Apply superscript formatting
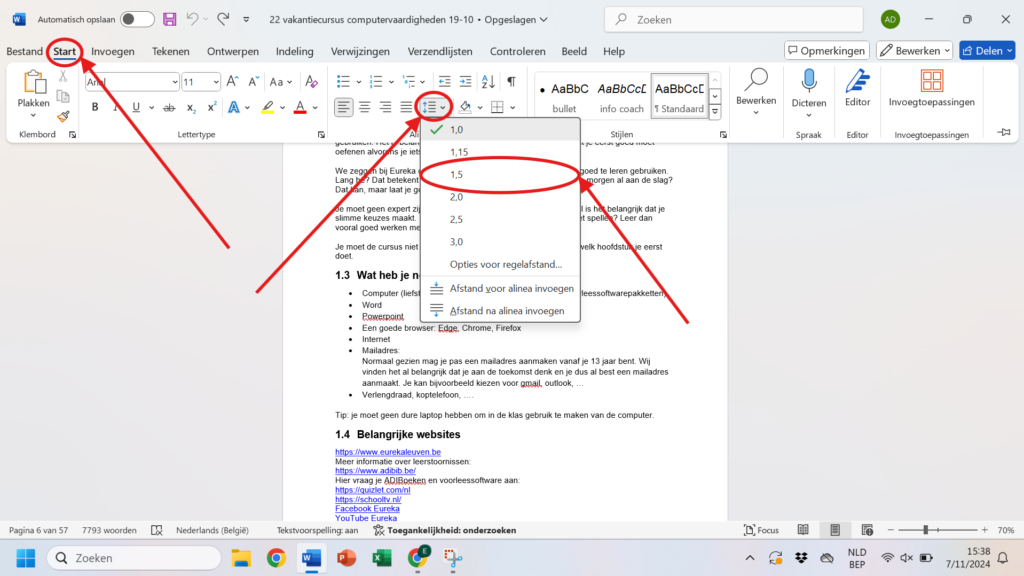 [211, 107]
